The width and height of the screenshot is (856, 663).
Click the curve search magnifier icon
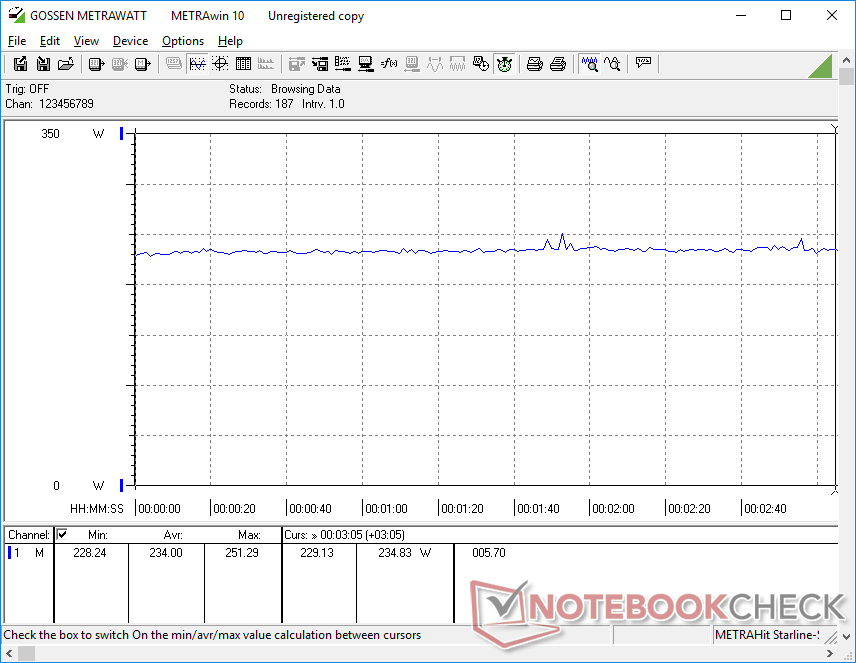pyautogui.click(x=613, y=64)
